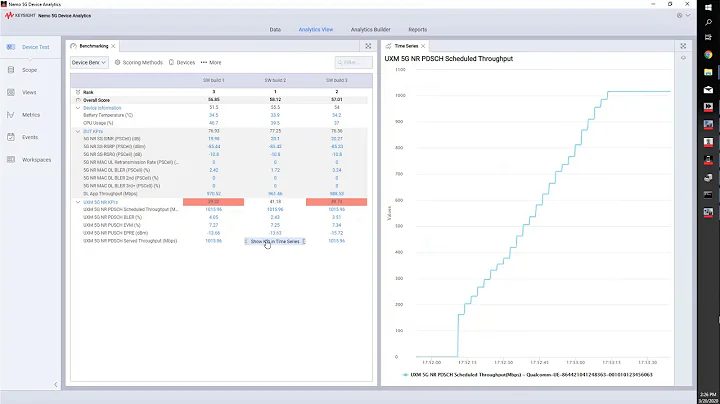Select the Battery Temperature (°C) row
This screenshot has height=404, width=720.
pyautogui.click(x=108, y=115)
